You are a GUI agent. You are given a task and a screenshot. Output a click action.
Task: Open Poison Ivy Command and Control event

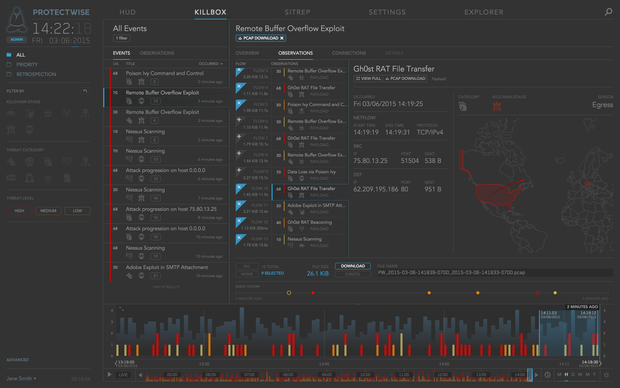coord(166,77)
